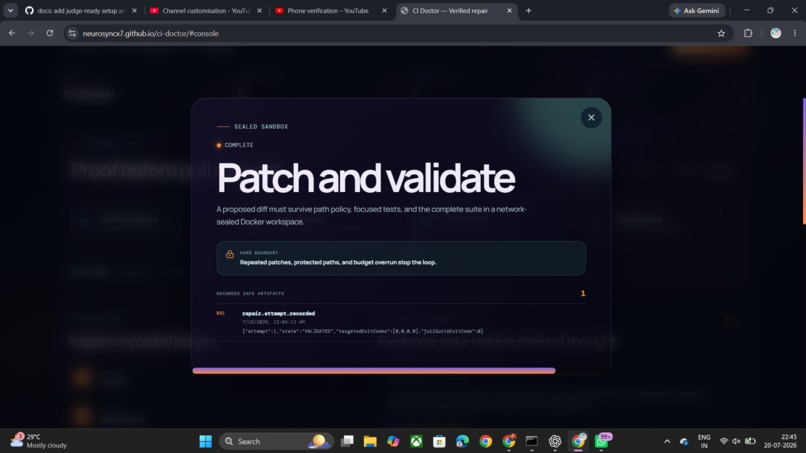Click the Ask Gemini button
Image resolution: width=806 pixels, height=453 pixels.
pyautogui.click(x=697, y=10)
